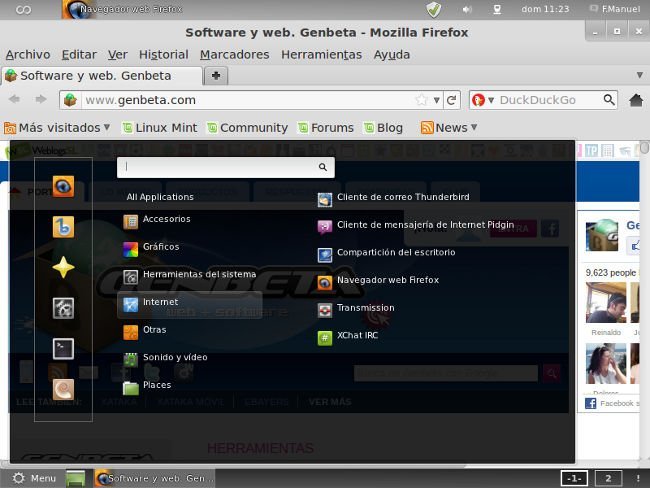Switch to workspace -1-
650x488 pixels.
pos(574,478)
